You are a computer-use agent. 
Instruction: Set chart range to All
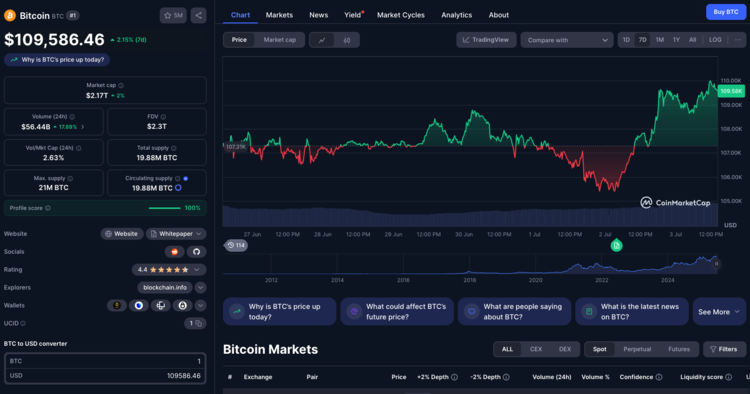tap(693, 40)
